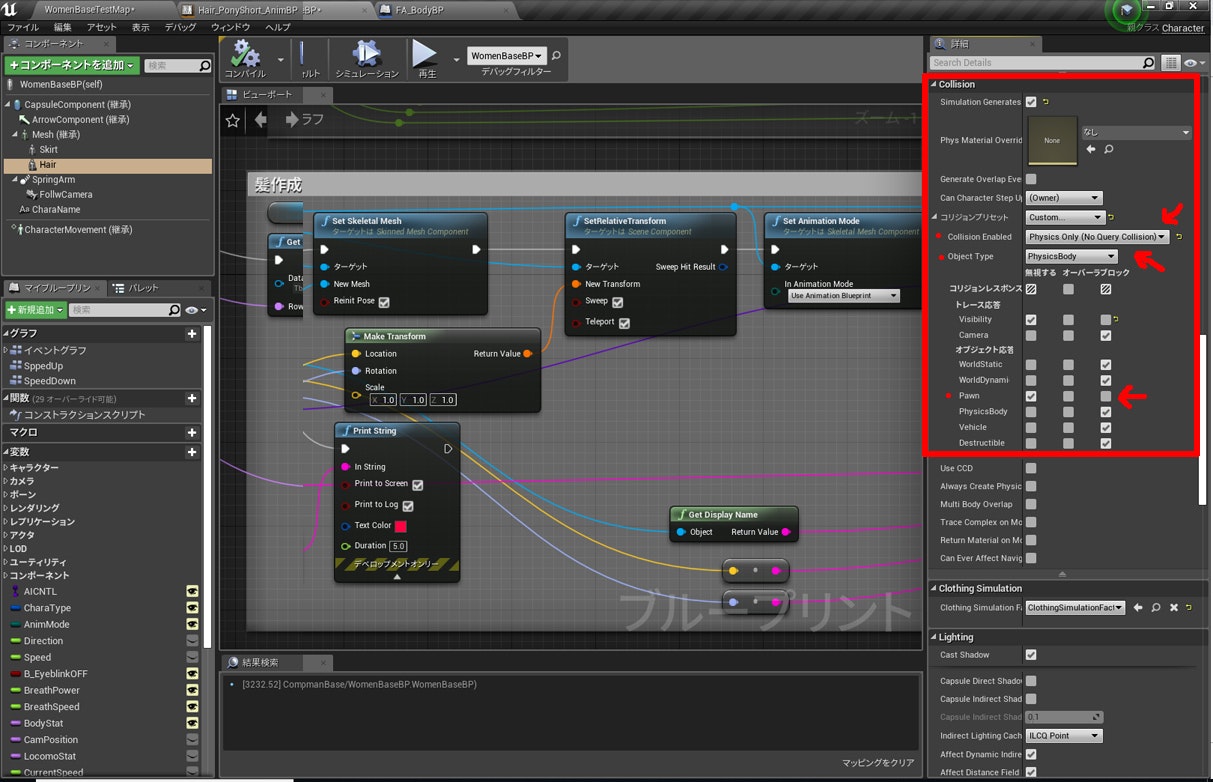
Task: Open collision preset Custom dropdown
Action: pyautogui.click(x=1065, y=217)
